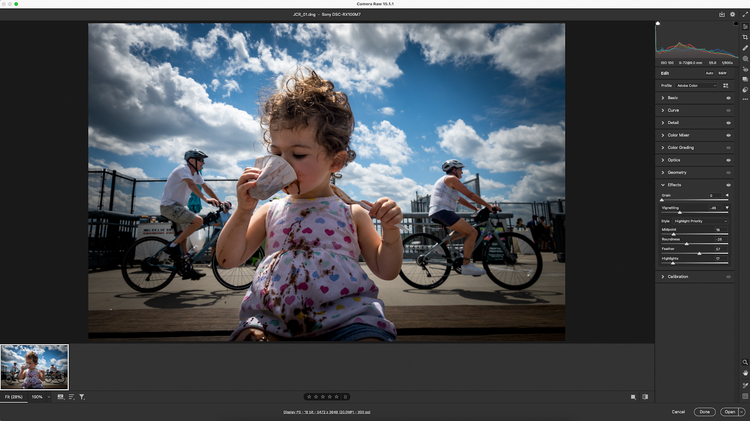Image resolution: width=750 pixels, height=421 pixels.
Task: Open the Presets panel icon
Action: (745, 89)
